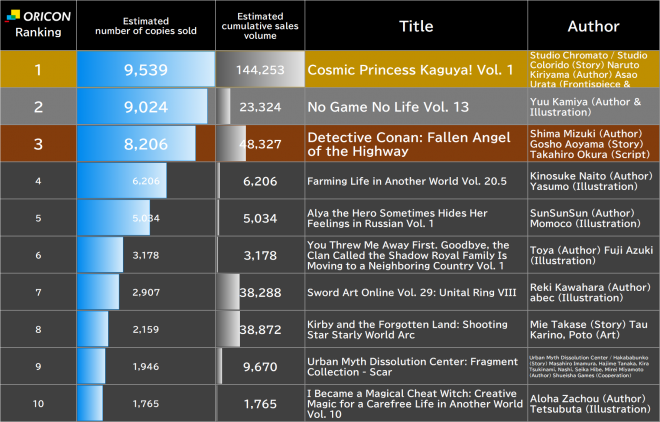Select the rank 4 cell
The height and width of the screenshot is (422, 660).
click(38, 181)
